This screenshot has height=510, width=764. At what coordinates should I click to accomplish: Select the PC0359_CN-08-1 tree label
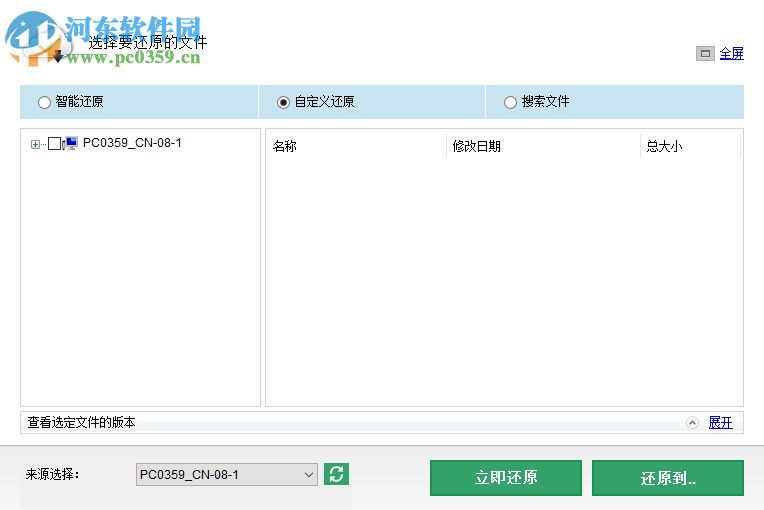click(132, 143)
